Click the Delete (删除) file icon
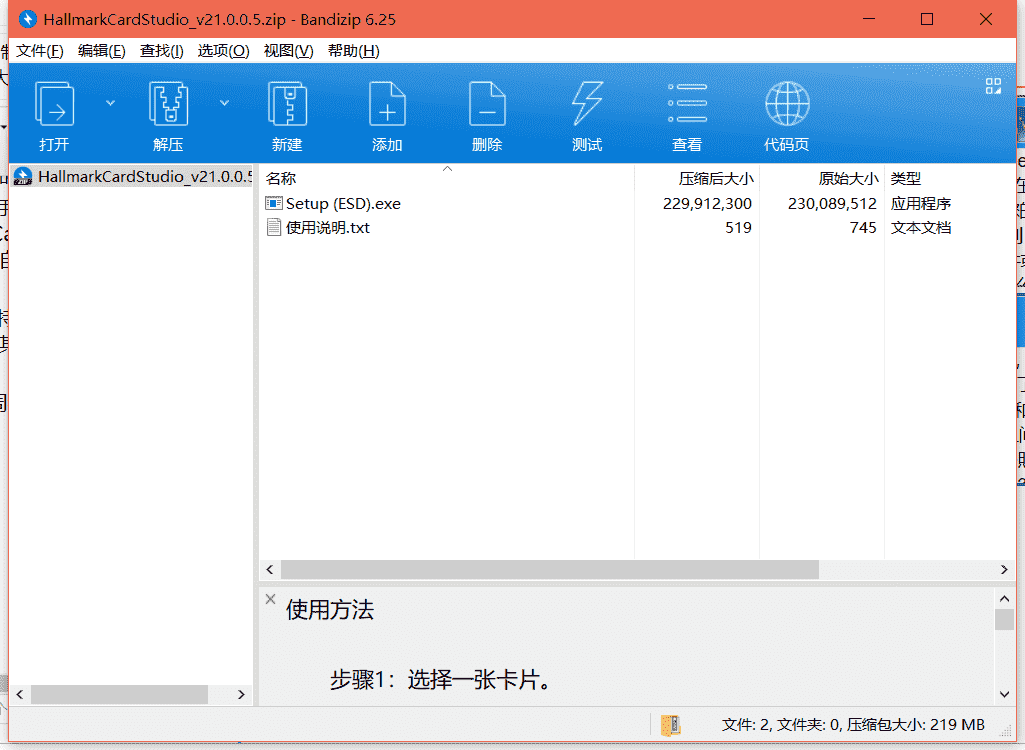Viewport: 1025px width, 750px height. pyautogui.click(x=487, y=104)
